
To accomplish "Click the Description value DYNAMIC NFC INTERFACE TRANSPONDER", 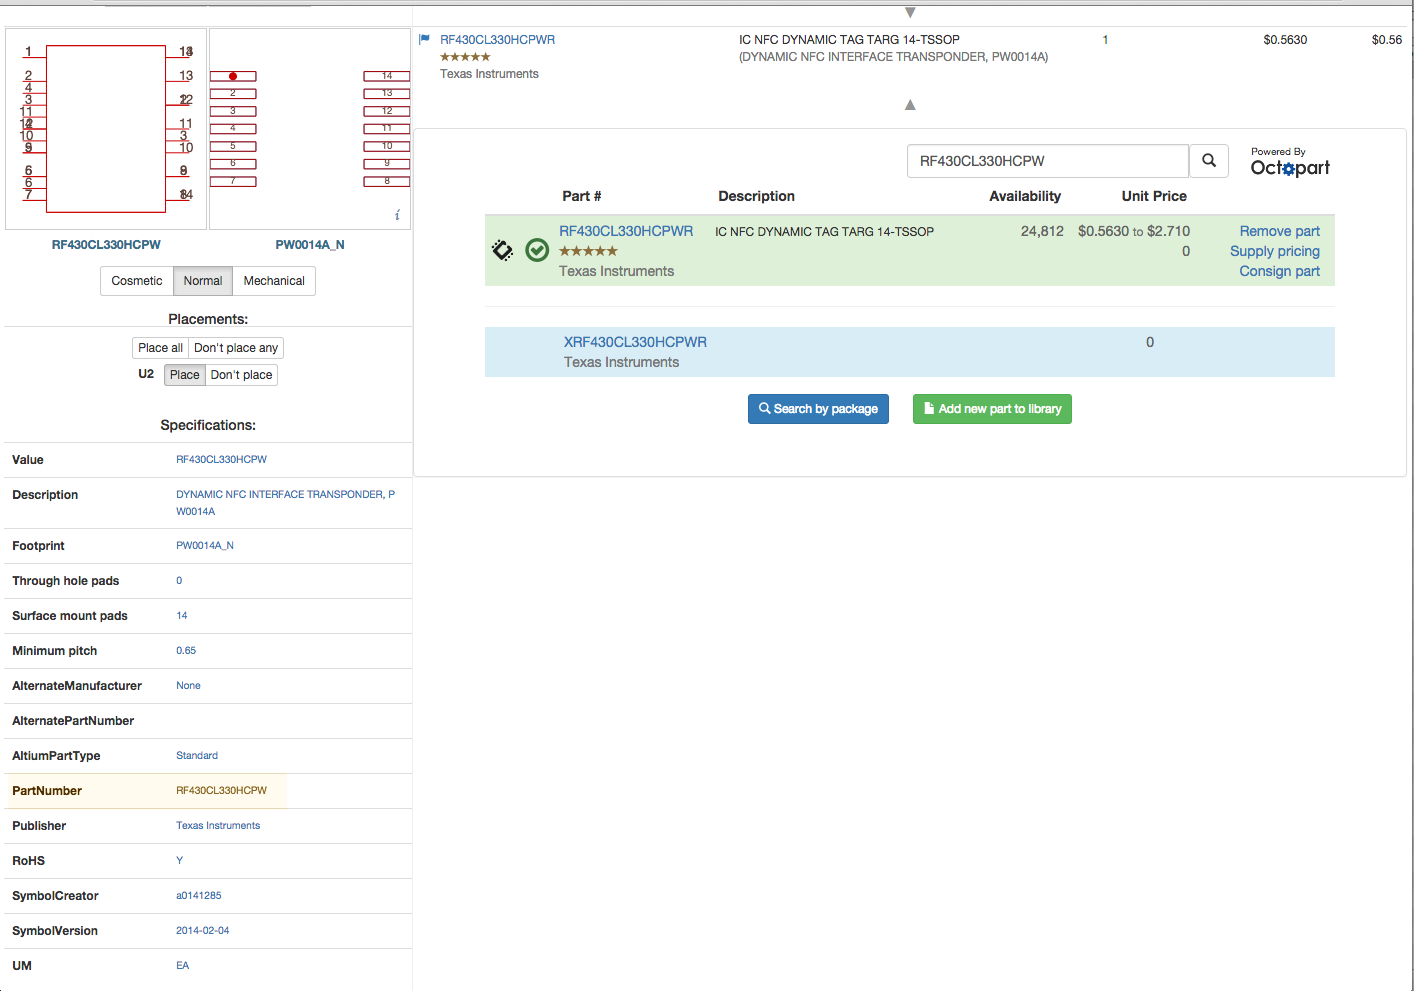I will [285, 503].
